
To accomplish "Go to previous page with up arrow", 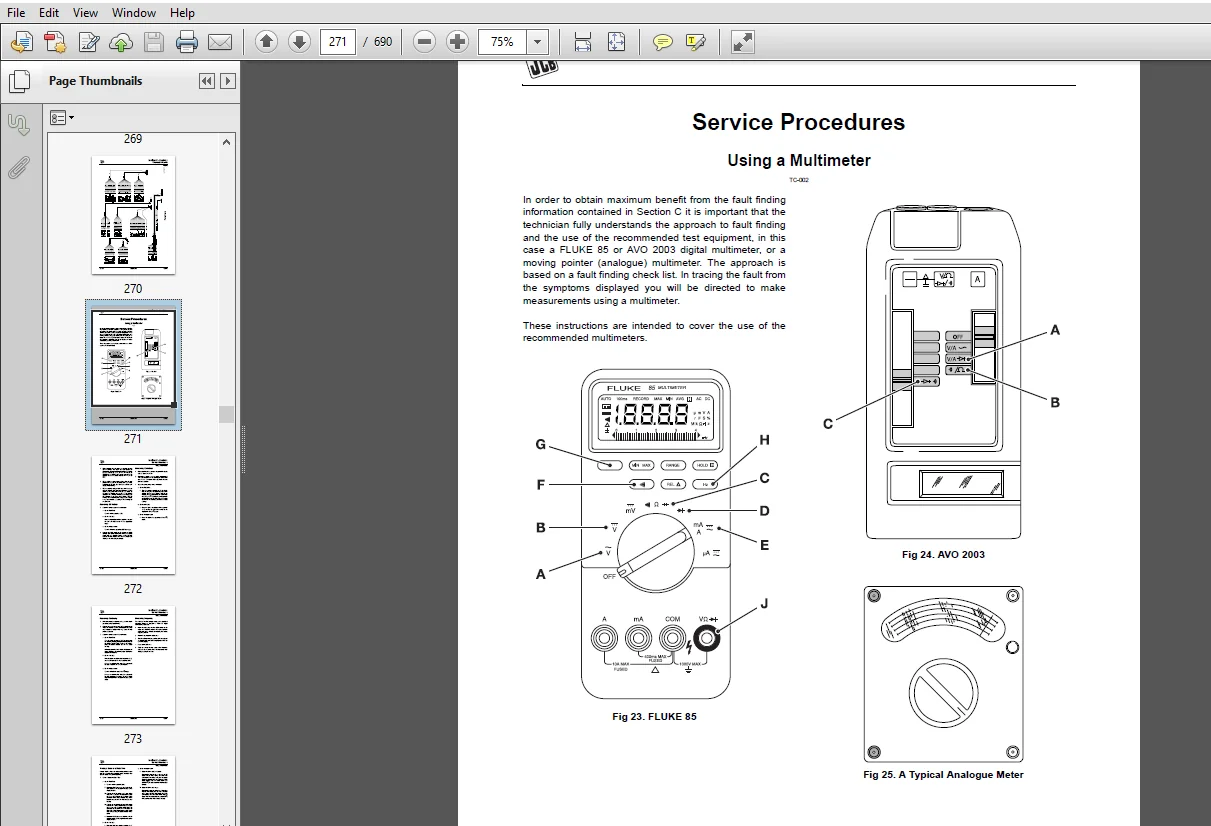I will click(x=266, y=42).
